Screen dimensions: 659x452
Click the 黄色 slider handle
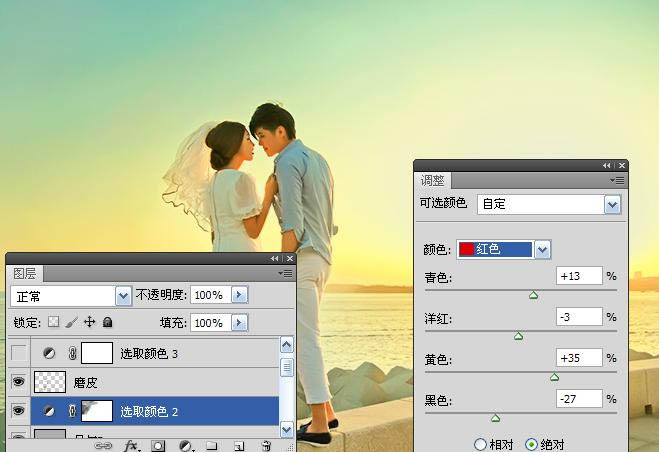554,377
